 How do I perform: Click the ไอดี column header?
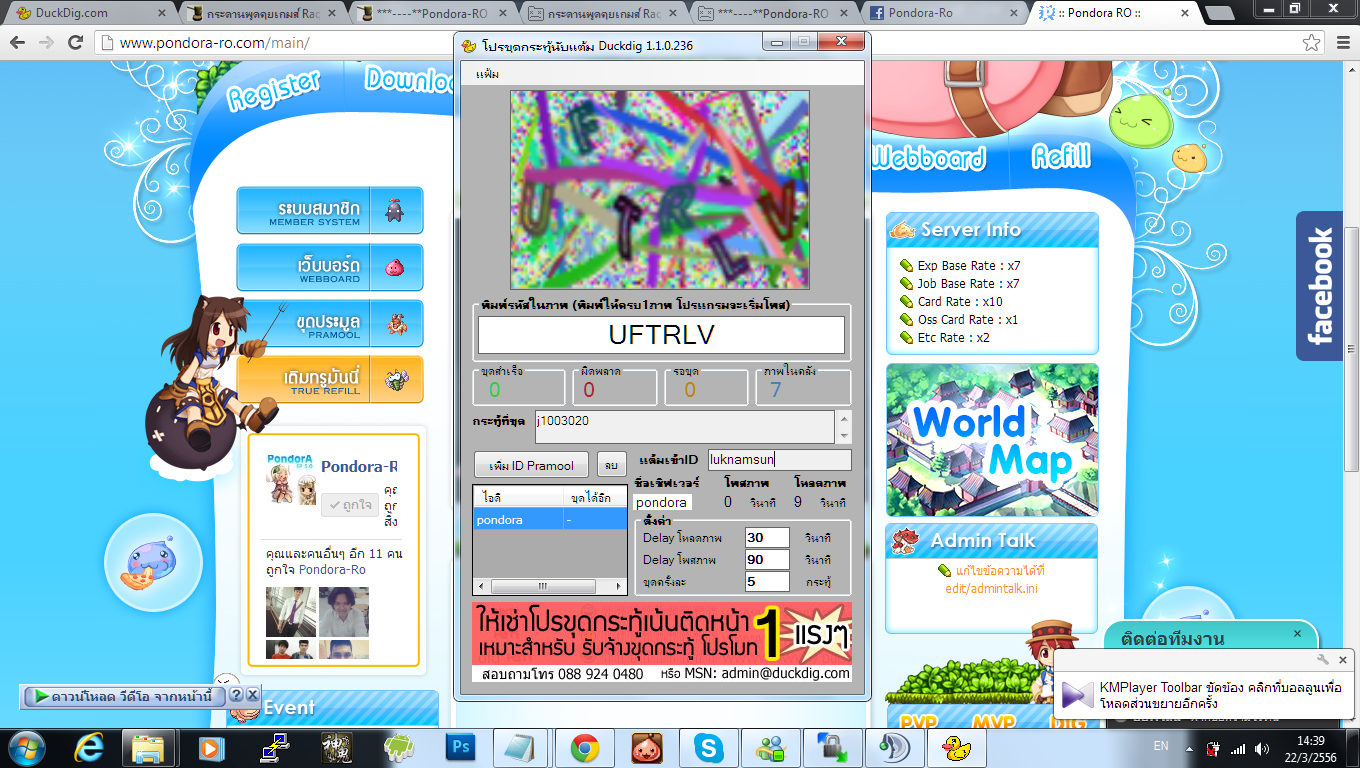pos(517,497)
